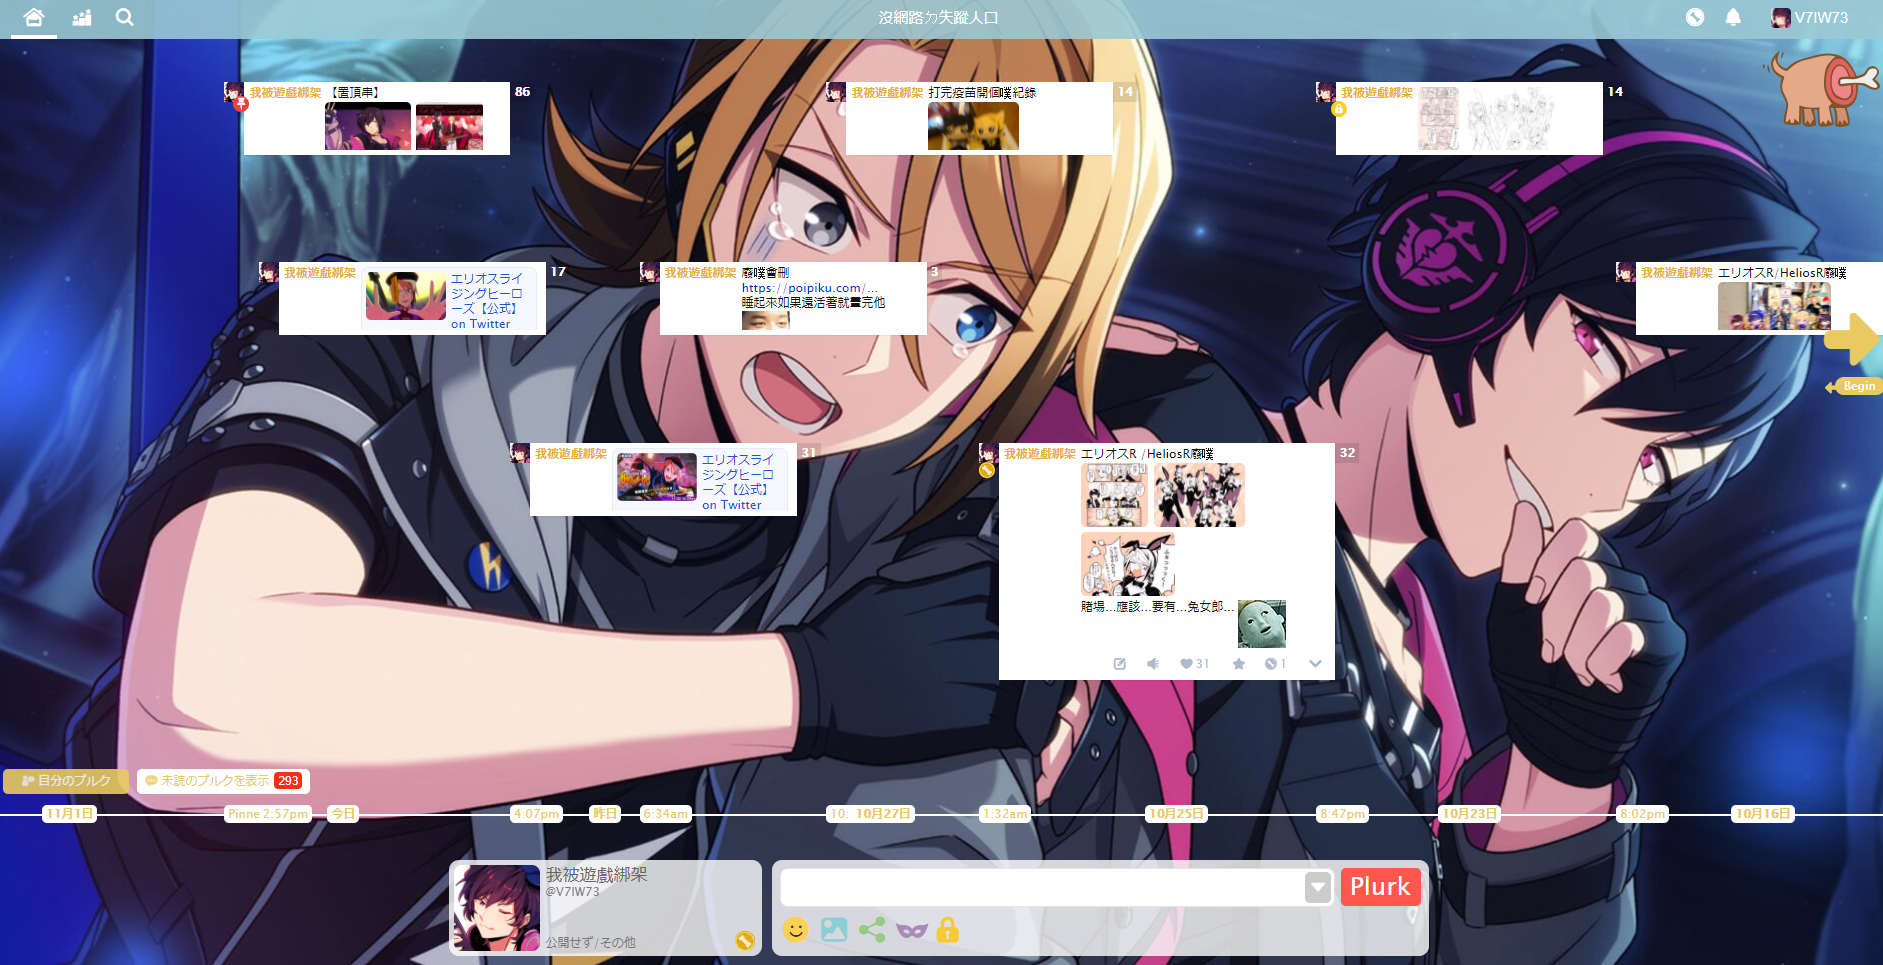This screenshot has width=1883, height=965.
Task: Jump to timeline start with Begin
Action: 1854,386
